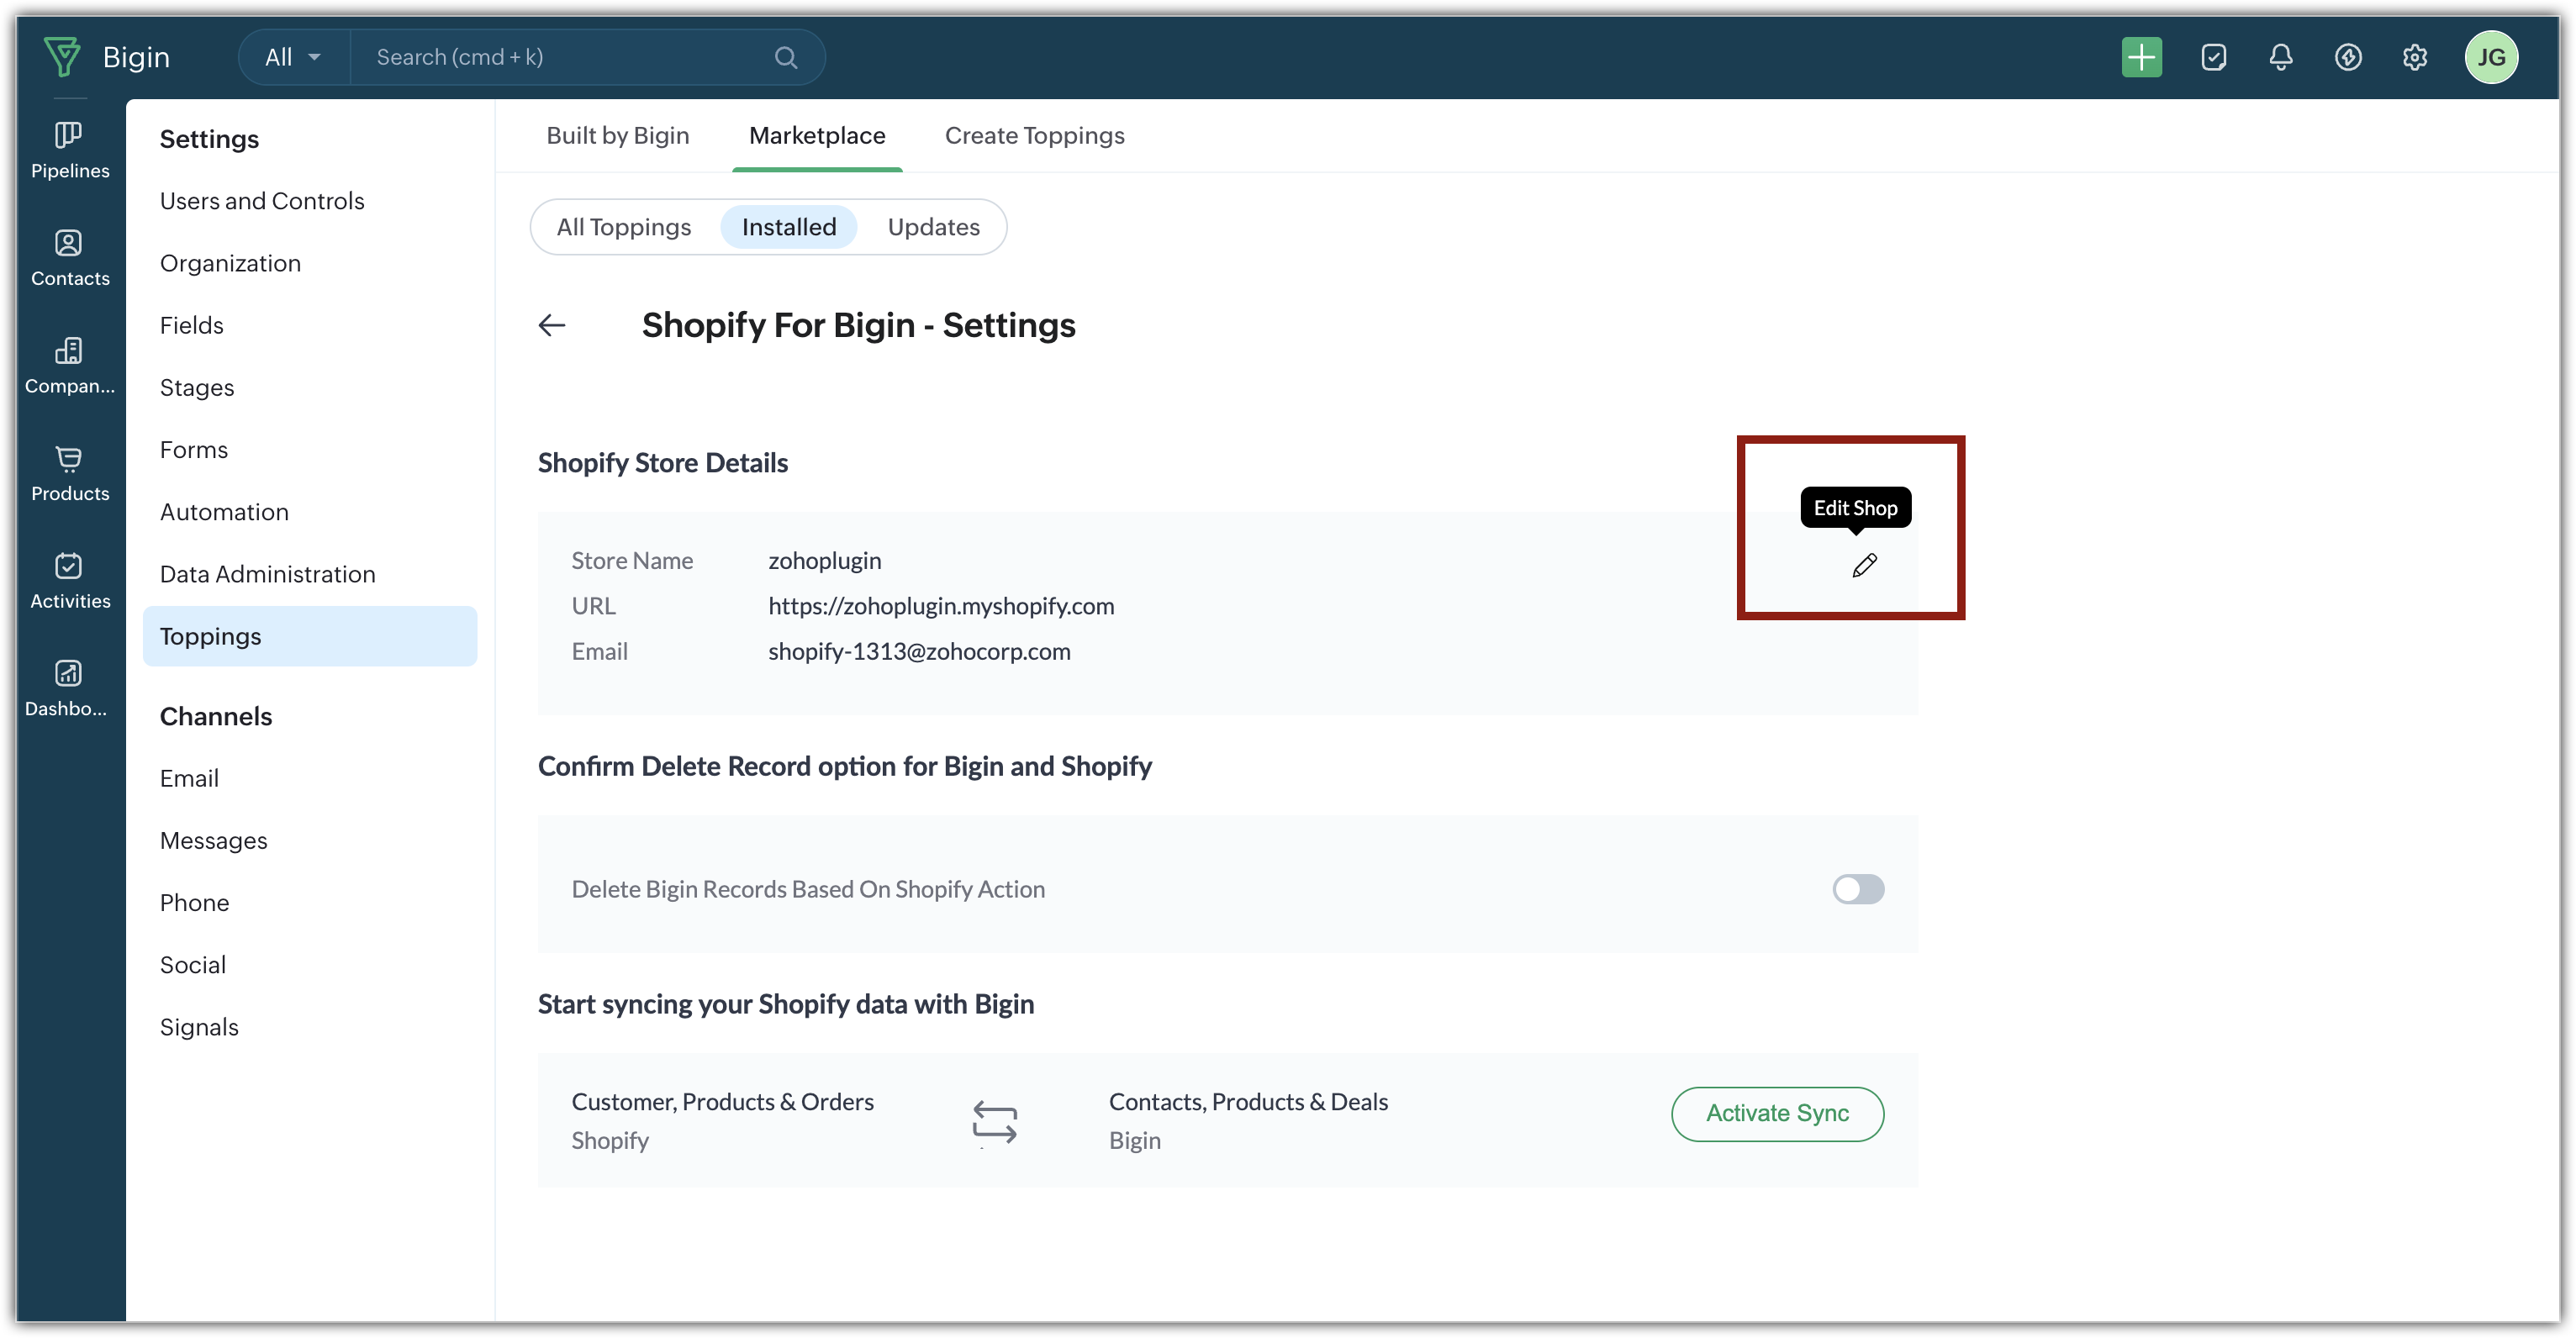Open the JG profile avatar menu
The image size is (2576, 1338).
tap(2491, 57)
